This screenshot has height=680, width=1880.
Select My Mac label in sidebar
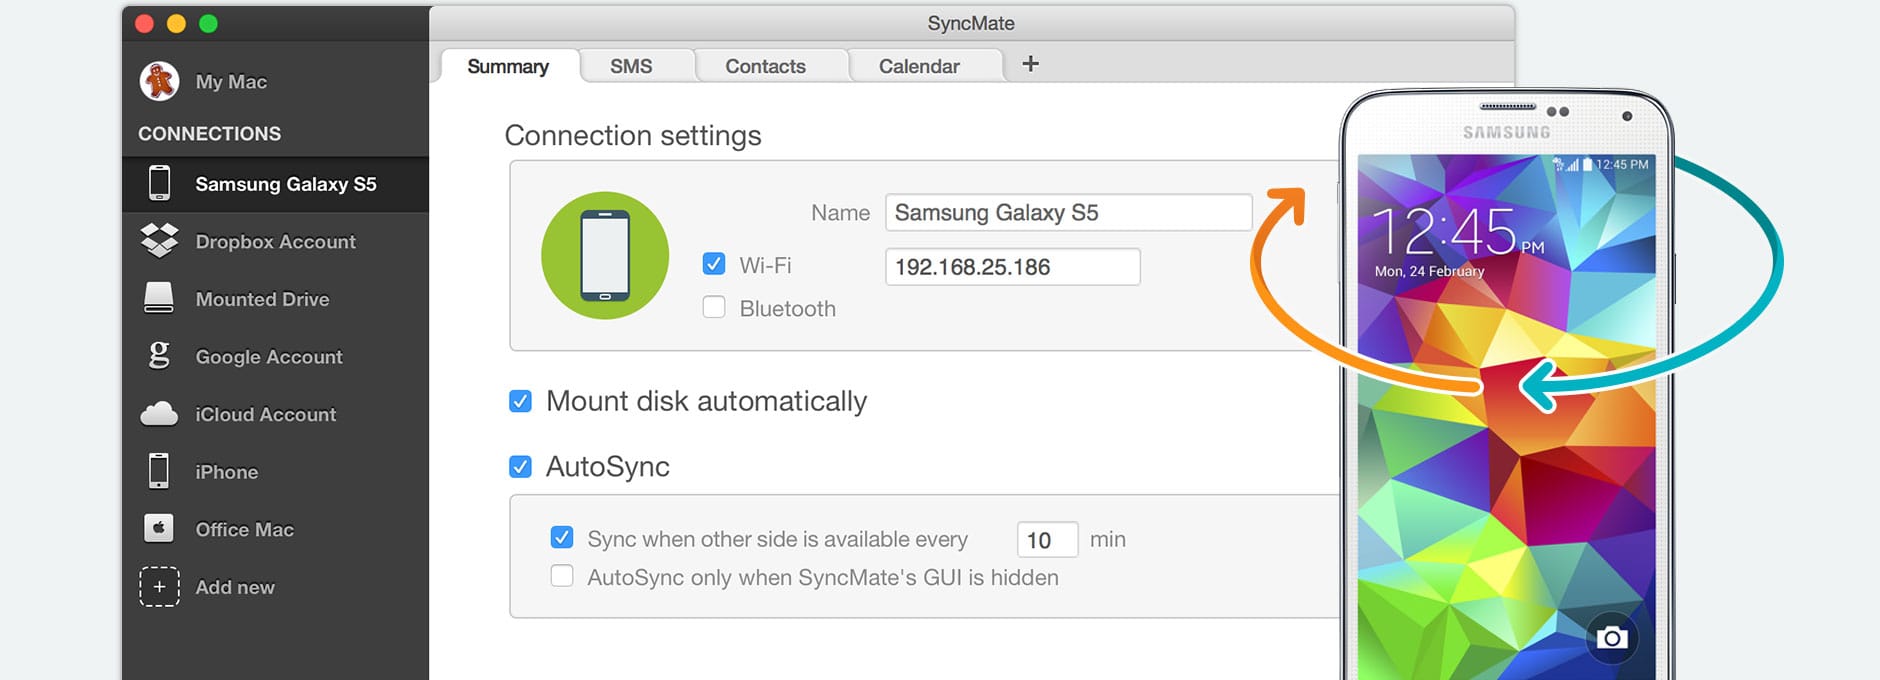pyautogui.click(x=231, y=82)
